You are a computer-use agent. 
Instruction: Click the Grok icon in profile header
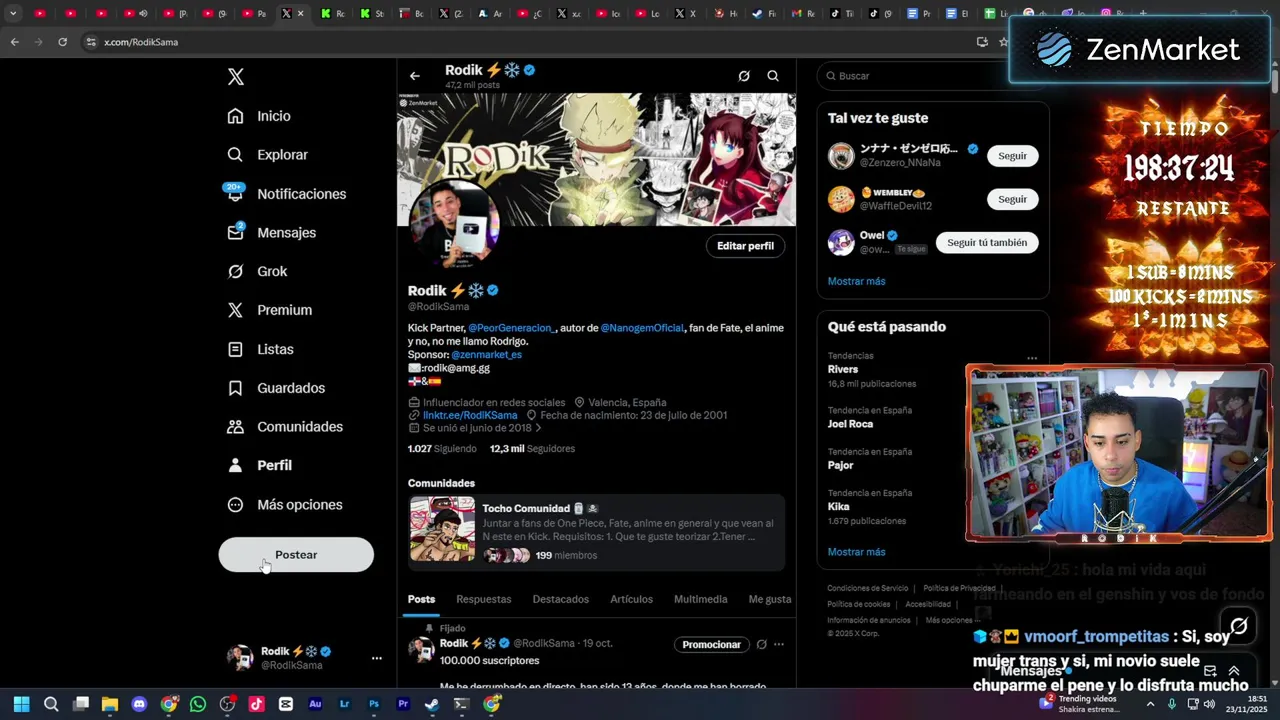744,76
